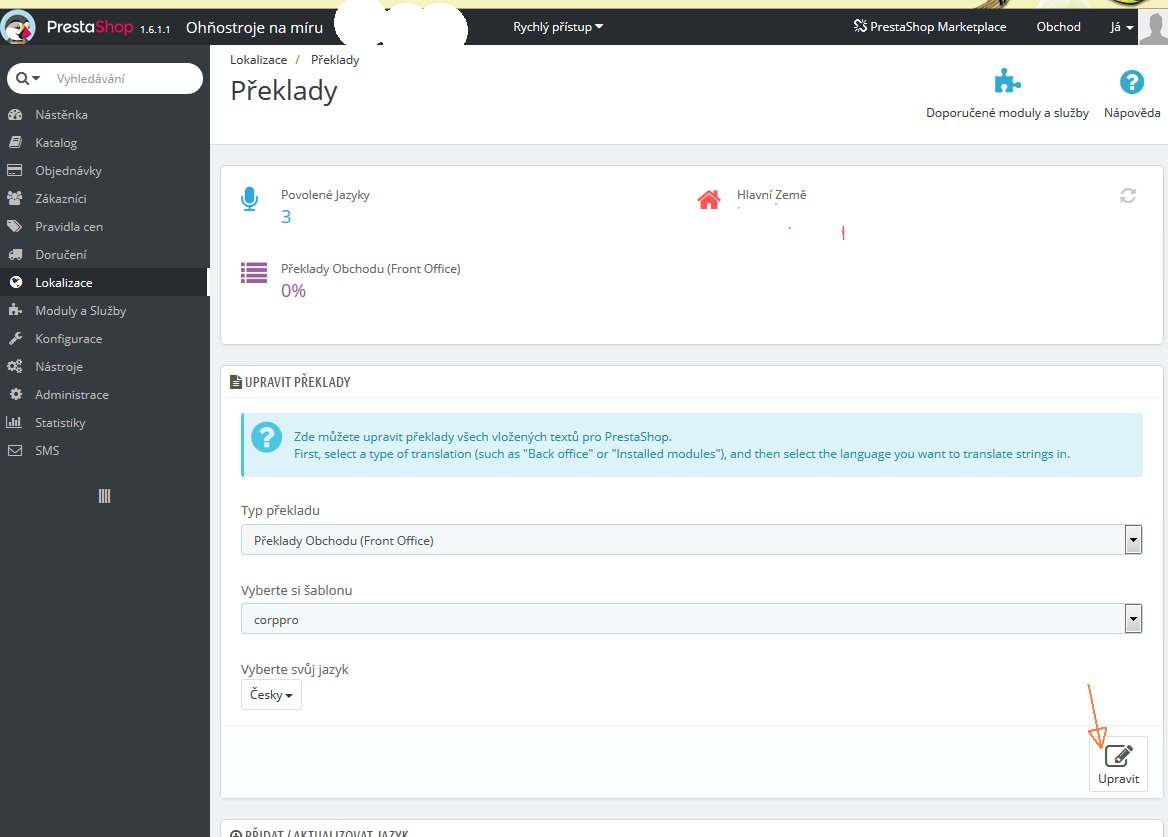Viewport: 1168px width, 837px height.
Task: Refresh the stats panel with refresh icon
Action: [x=1128, y=196]
